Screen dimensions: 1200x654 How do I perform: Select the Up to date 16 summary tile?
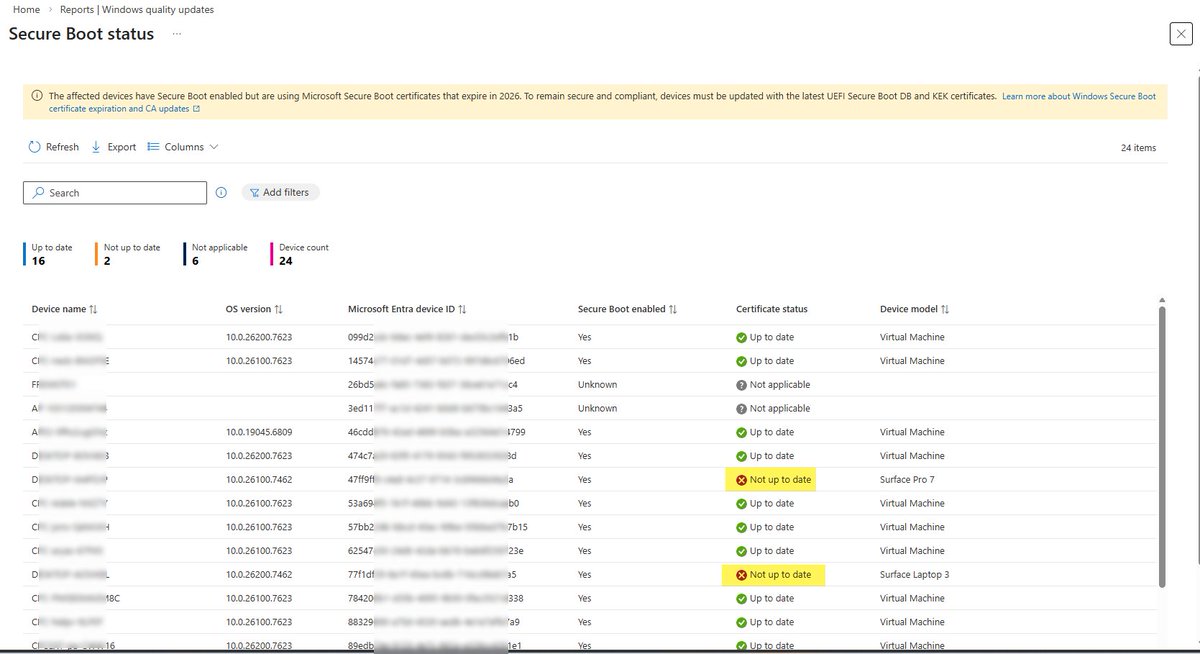point(48,254)
